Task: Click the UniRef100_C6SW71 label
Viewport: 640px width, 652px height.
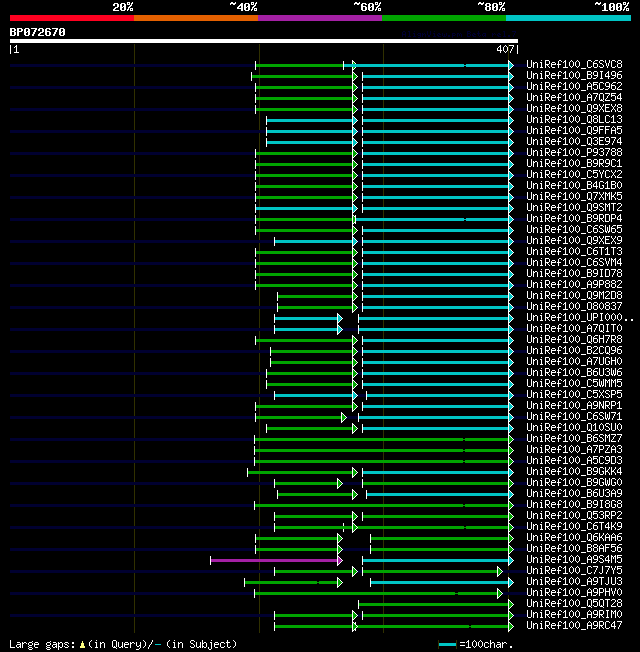Action: (x=574, y=417)
